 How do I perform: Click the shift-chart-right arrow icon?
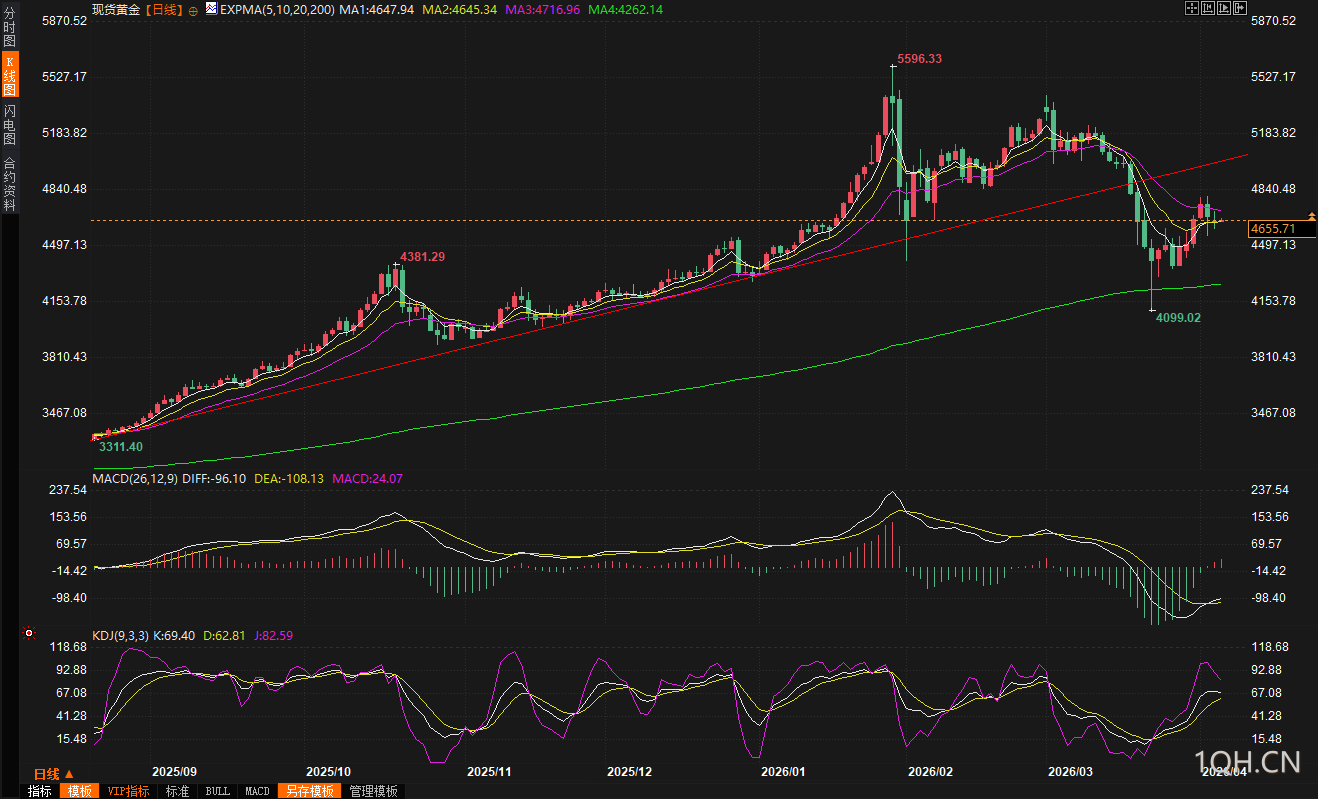(x=1240, y=8)
